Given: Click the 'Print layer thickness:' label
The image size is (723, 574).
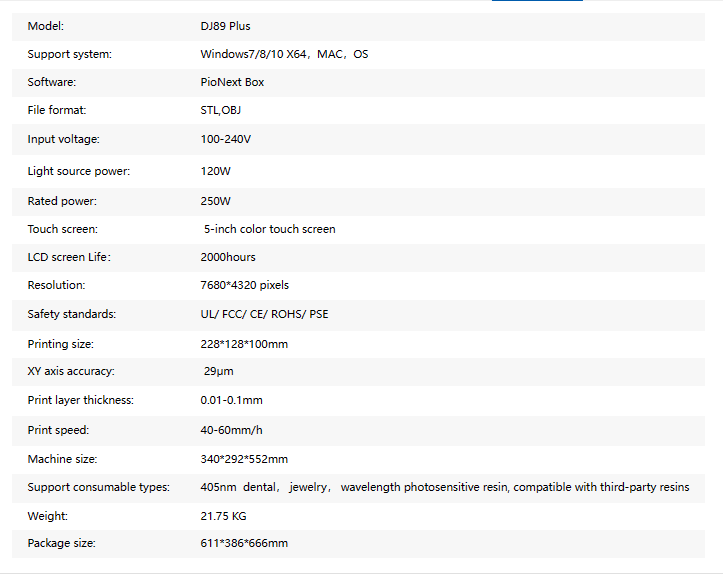Looking at the screenshot, I should coord(81,400).
